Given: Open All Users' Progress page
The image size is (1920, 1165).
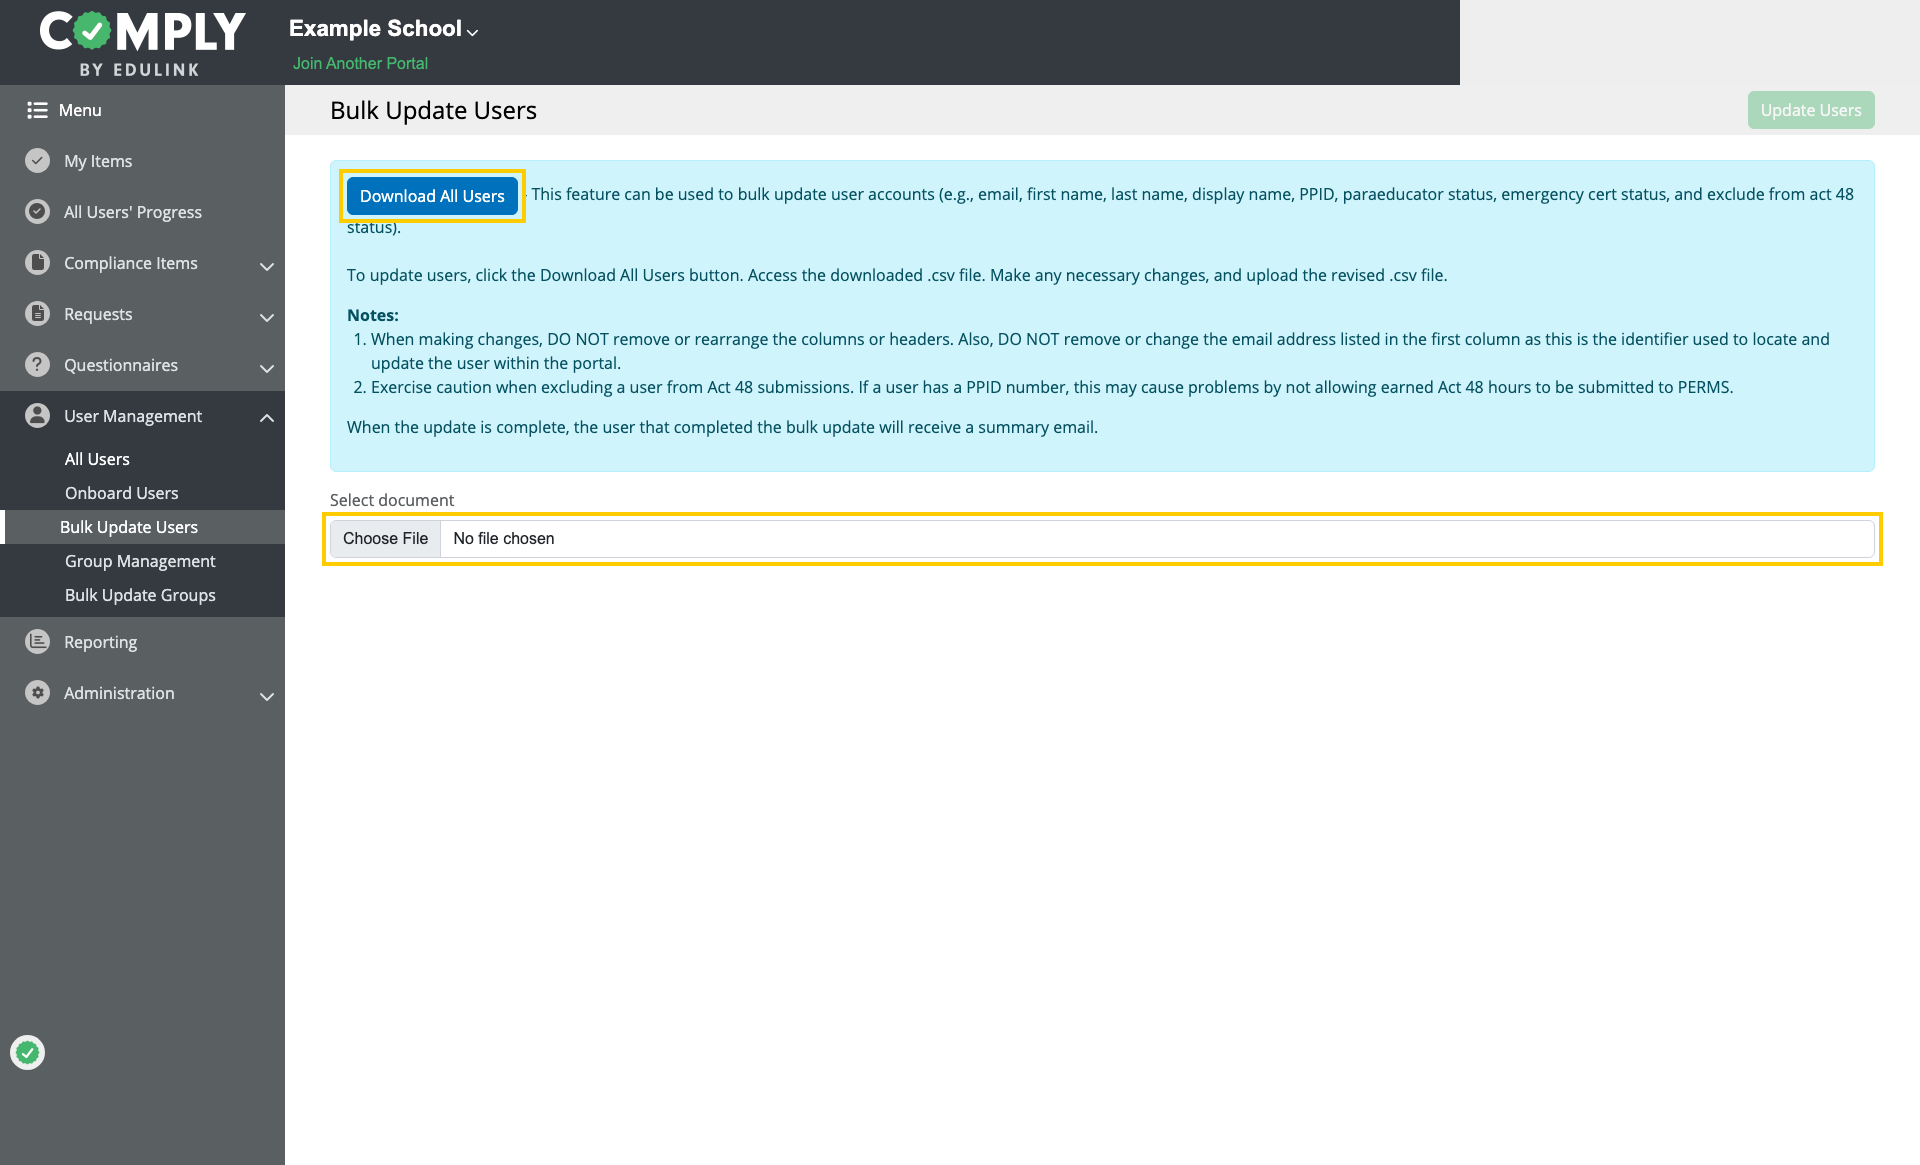Looking at the screenshot, I should coord(133,212).
